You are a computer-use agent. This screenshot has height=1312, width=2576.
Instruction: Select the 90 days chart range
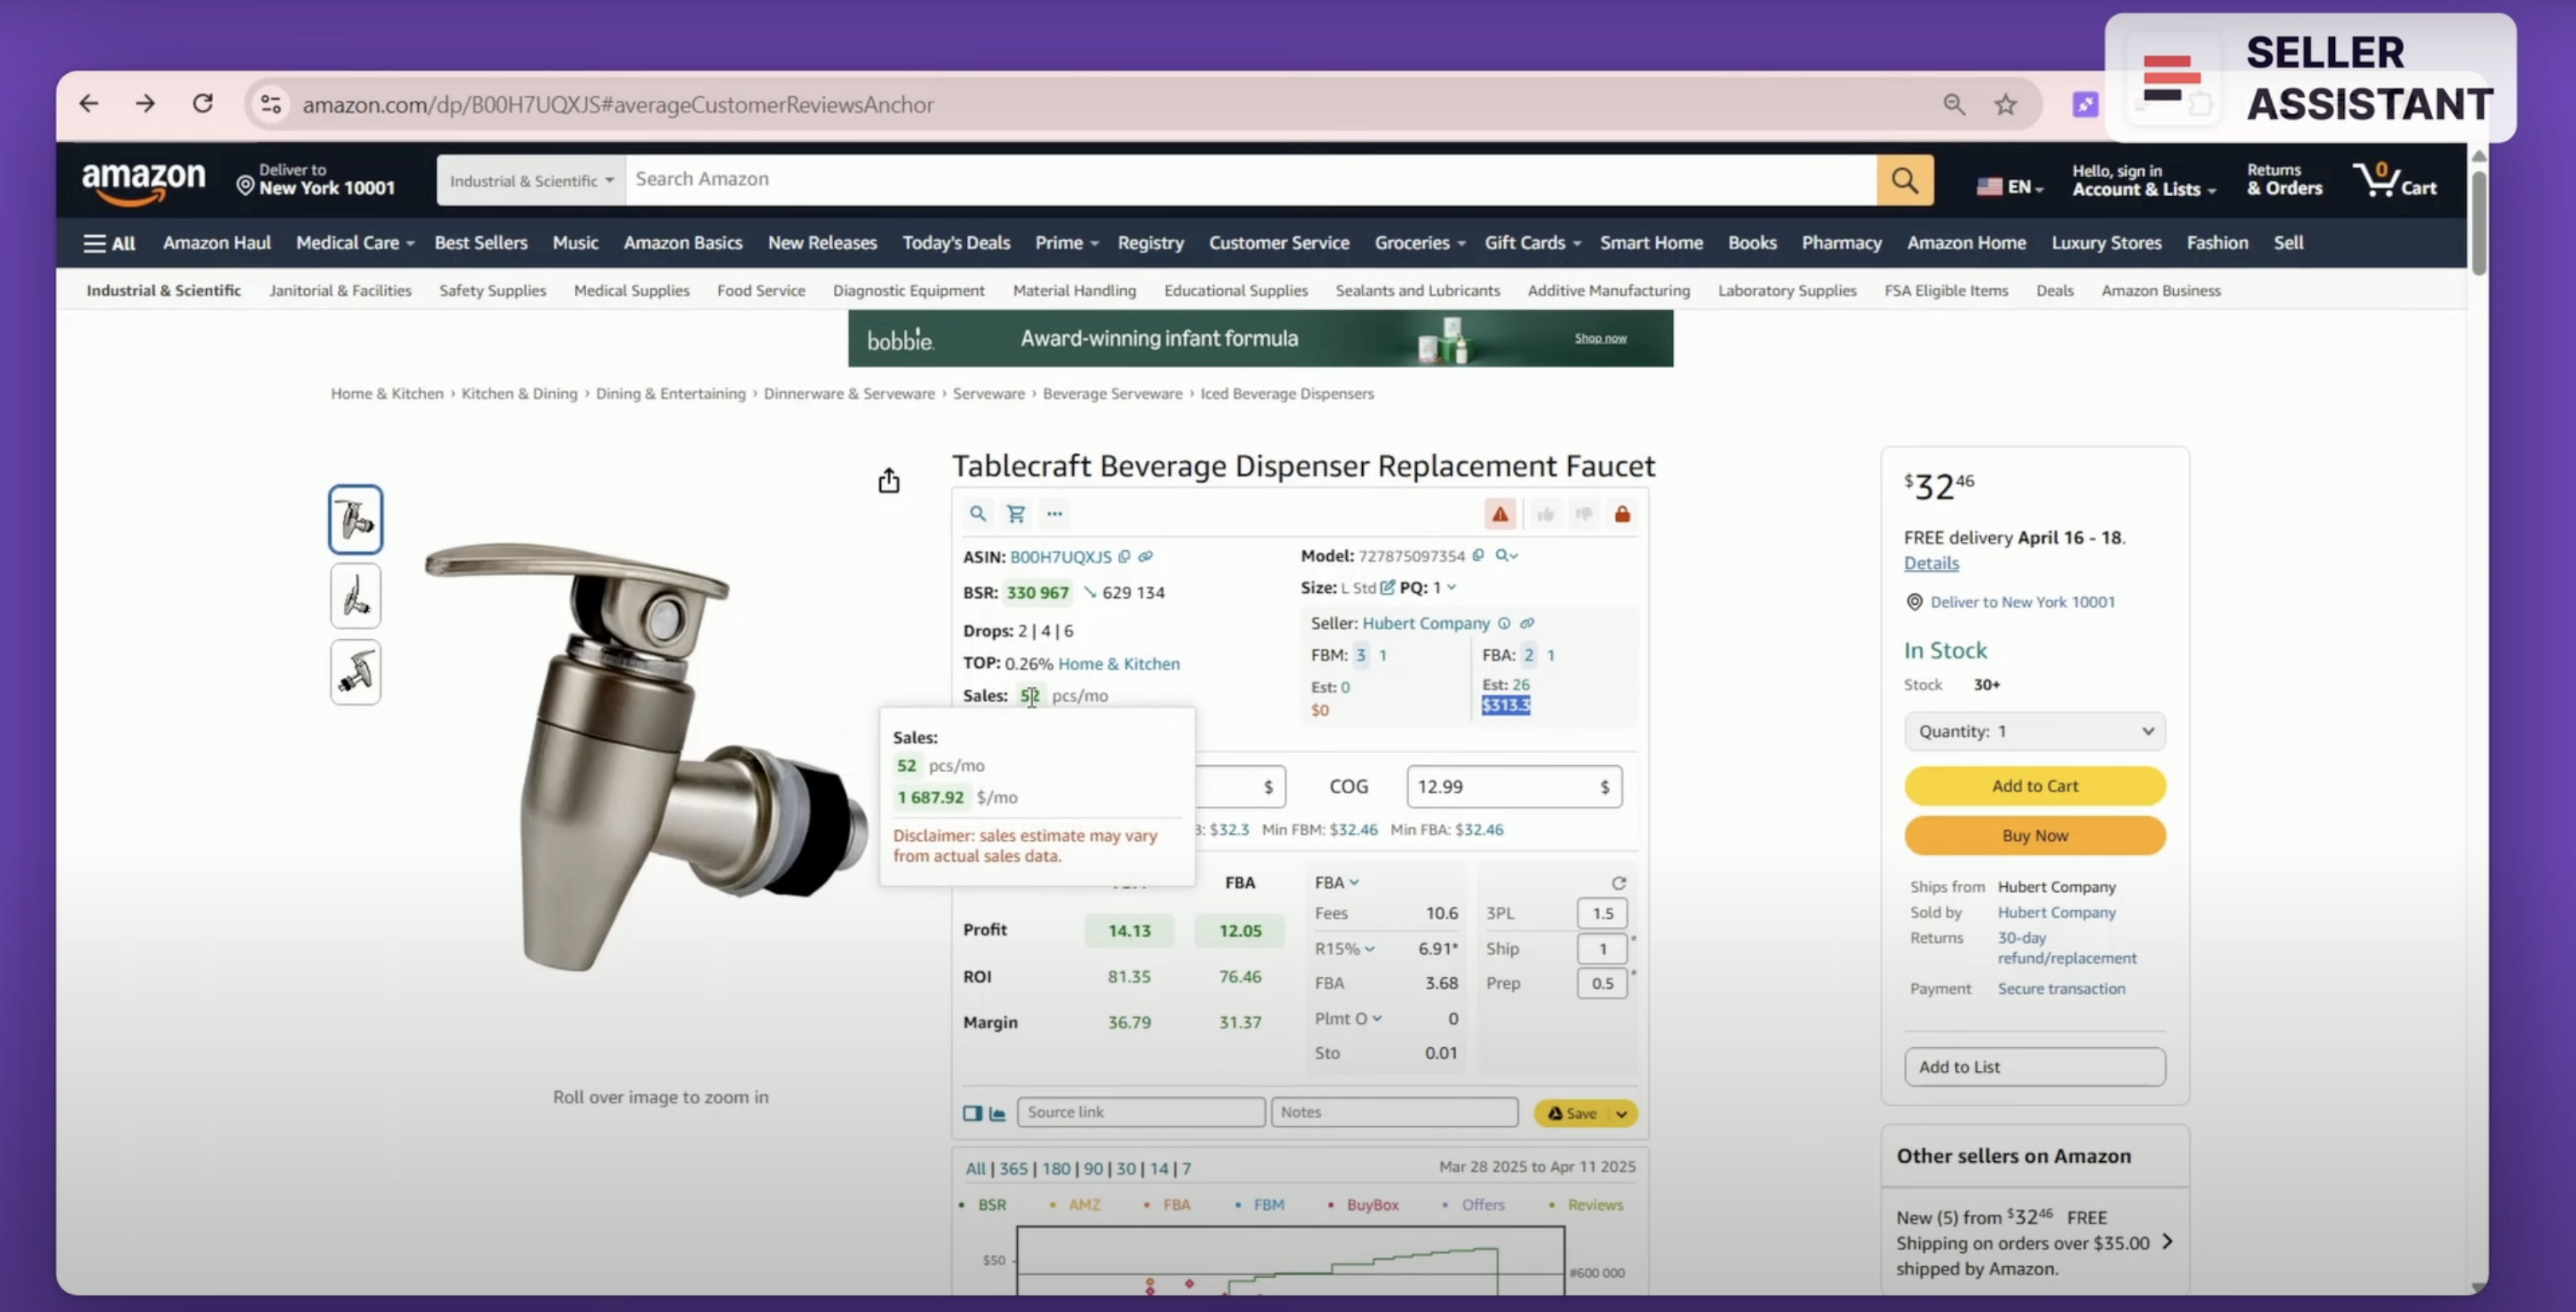pyautogui.click(x=1093, y=1168)
